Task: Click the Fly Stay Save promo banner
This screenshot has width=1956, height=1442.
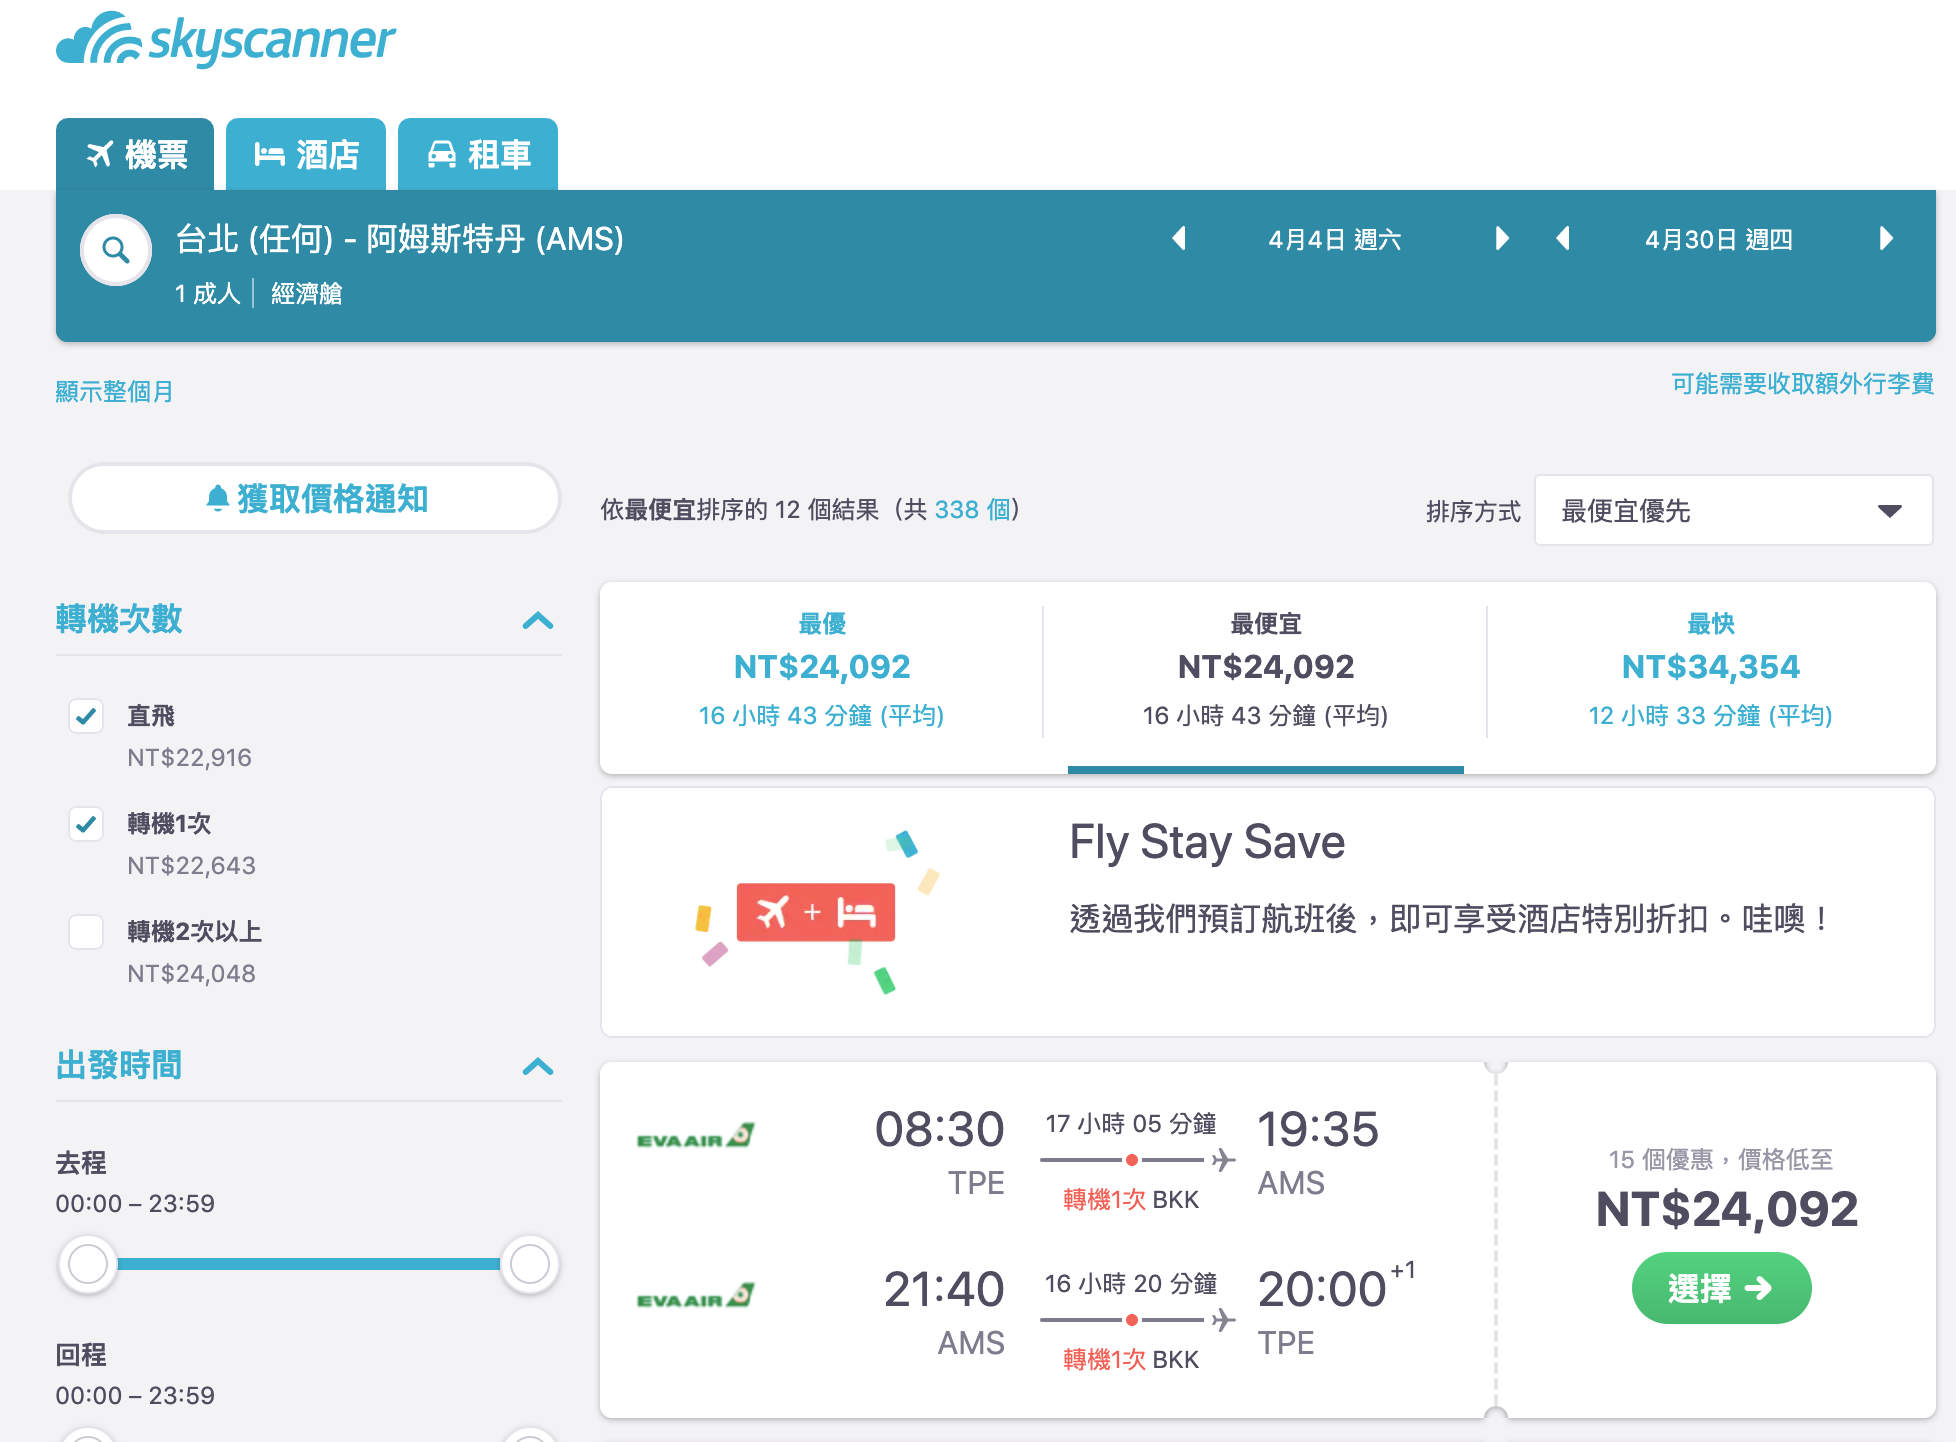Action: [x=1267, y=912]
